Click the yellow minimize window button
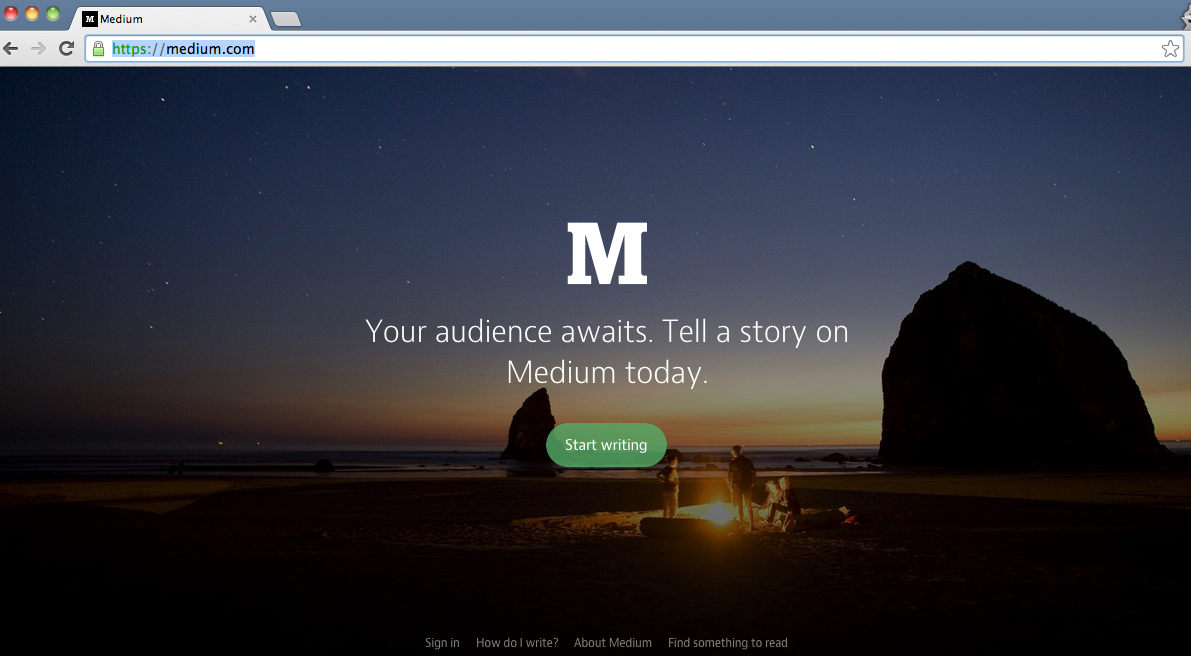Viewport: 1191px width, 656px height. (32, 13)
